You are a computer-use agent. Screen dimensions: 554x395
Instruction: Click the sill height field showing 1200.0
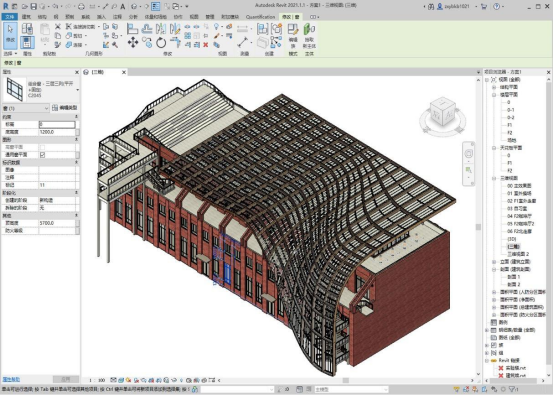57,132
